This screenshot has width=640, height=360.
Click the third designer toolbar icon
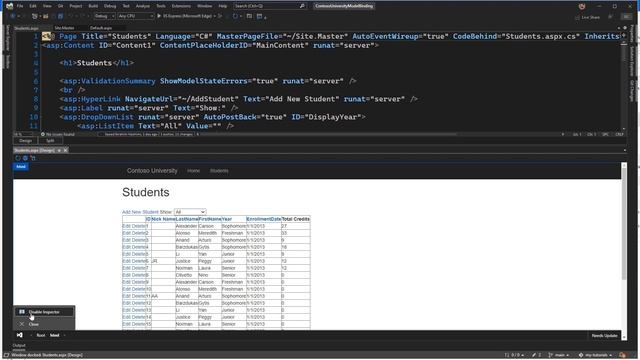33,158
